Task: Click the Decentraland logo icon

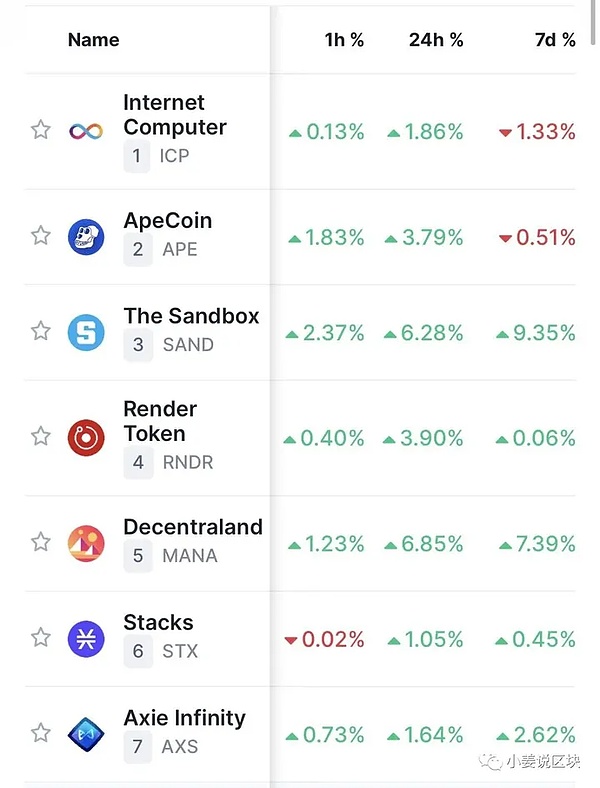Action: coord(86,543)
